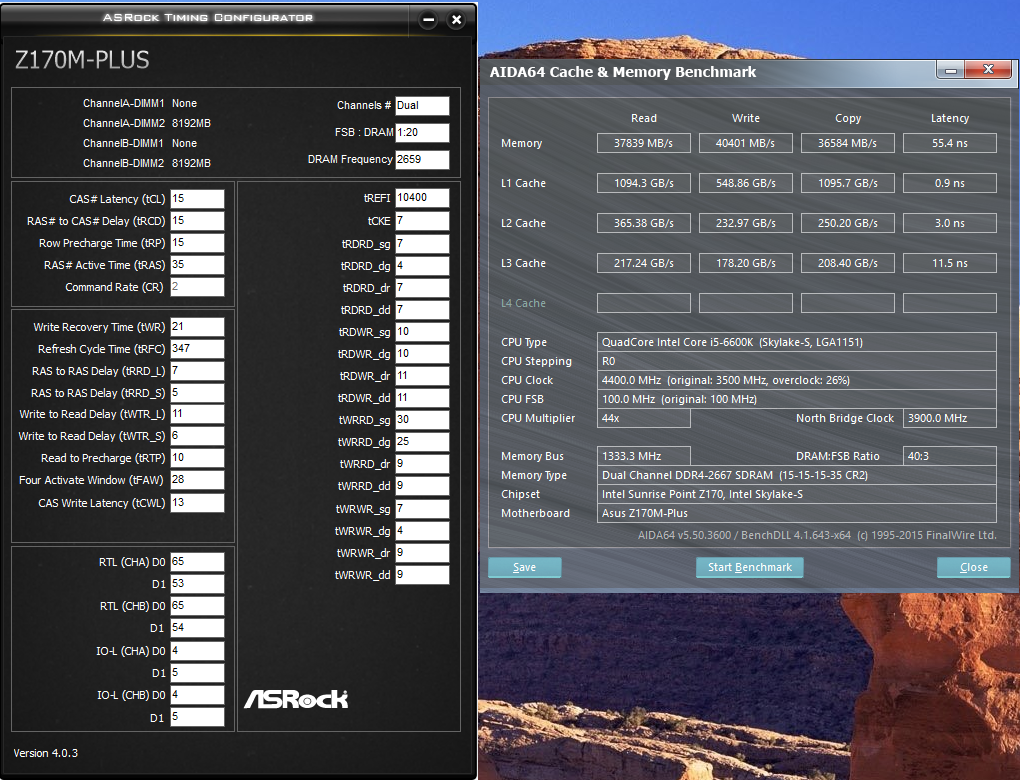Click the CPU Type value Intel Core i5-6600K

tap(797, 342)
